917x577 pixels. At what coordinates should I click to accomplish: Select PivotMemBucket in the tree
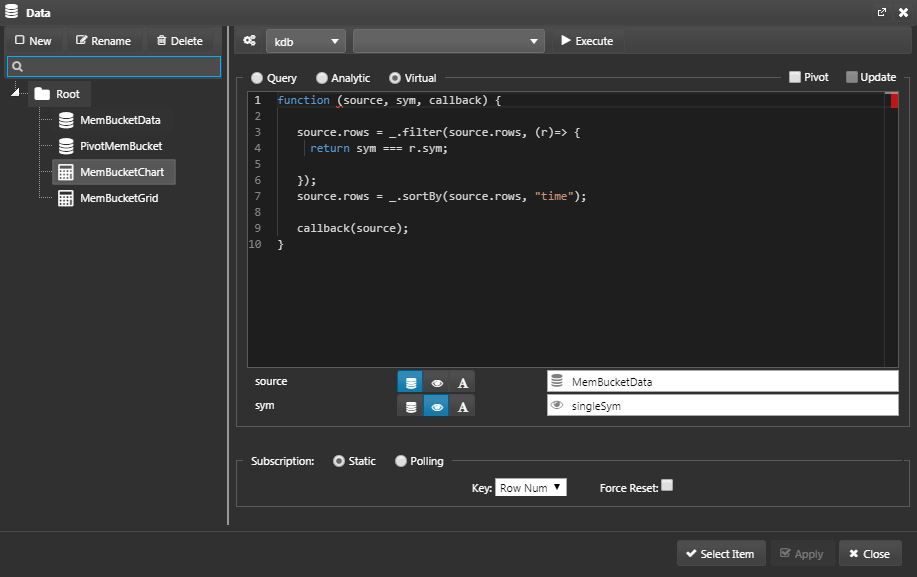121,146
